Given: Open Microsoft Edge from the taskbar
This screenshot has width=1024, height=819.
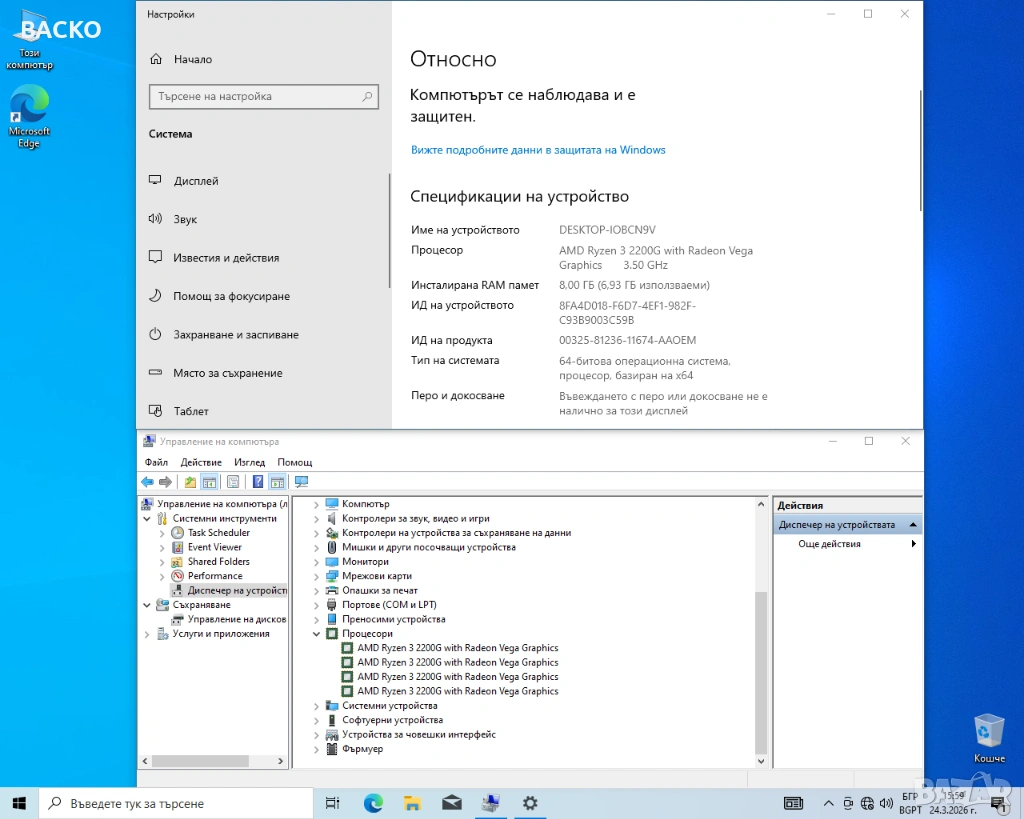Looking at the screenshot, I should [x=373, y=803].
